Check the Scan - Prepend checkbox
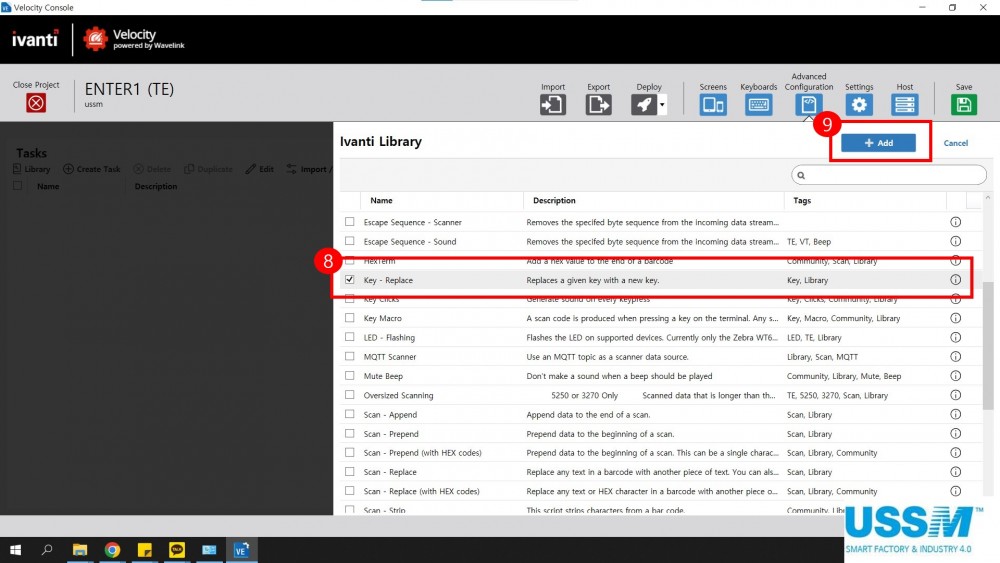The image size is (1000, 563). [x=349, y=433]
